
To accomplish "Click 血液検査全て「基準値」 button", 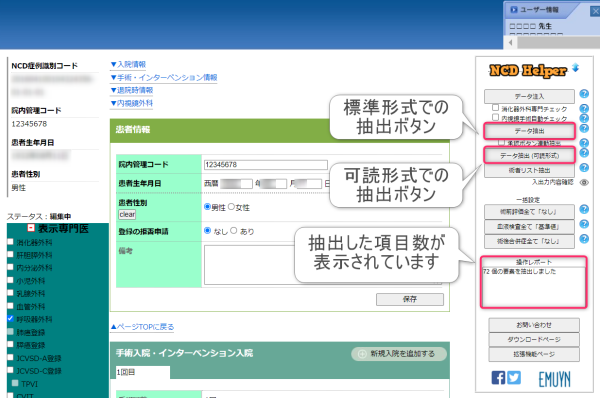I will [x=529, y=227].
